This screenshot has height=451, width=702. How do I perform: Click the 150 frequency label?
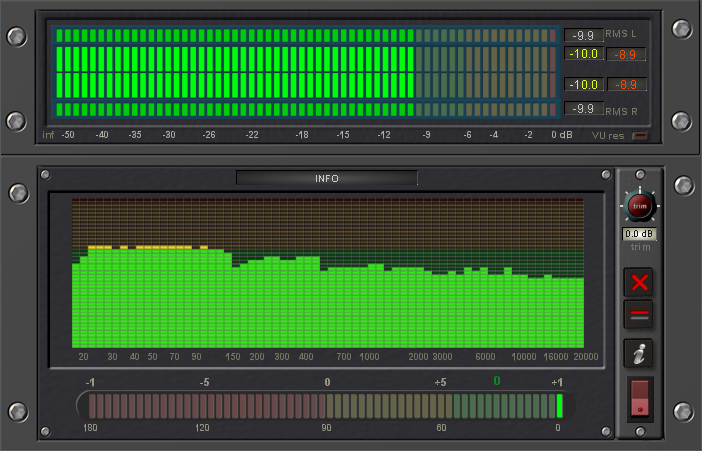pyautogui.click(x=233, y=357)
